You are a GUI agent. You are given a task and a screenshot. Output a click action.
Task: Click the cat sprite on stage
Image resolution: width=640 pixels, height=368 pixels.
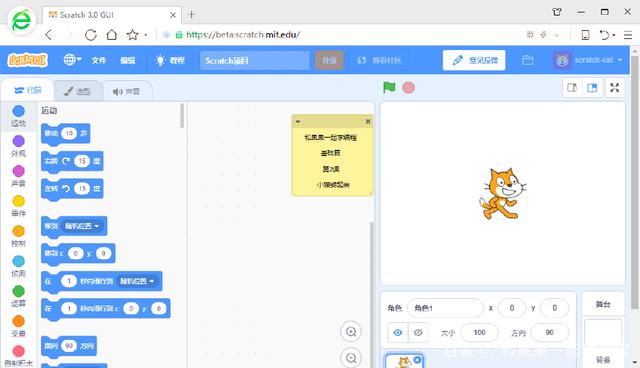[502, 194]
